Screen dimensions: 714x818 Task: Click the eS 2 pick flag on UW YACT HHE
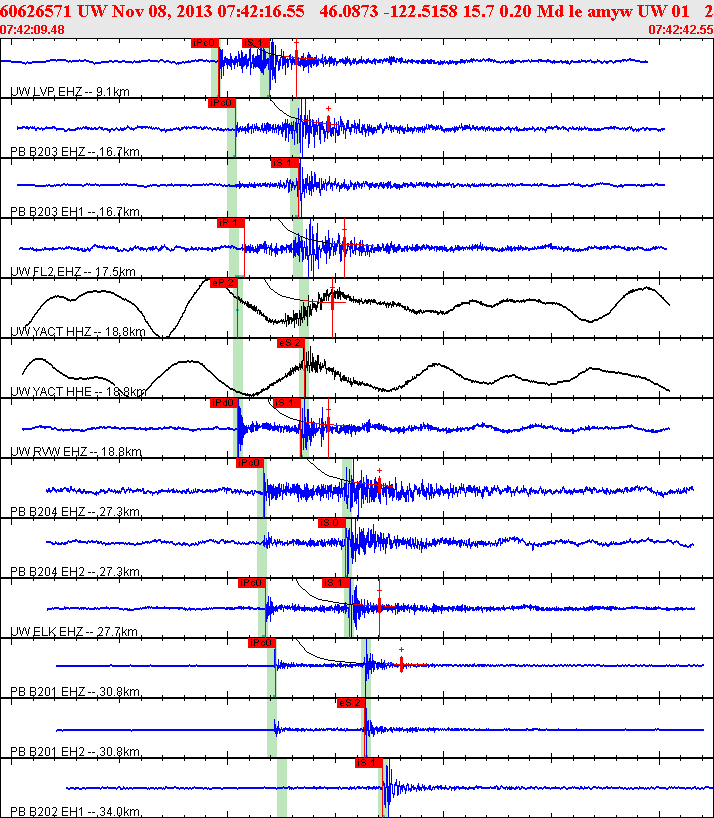291,343
